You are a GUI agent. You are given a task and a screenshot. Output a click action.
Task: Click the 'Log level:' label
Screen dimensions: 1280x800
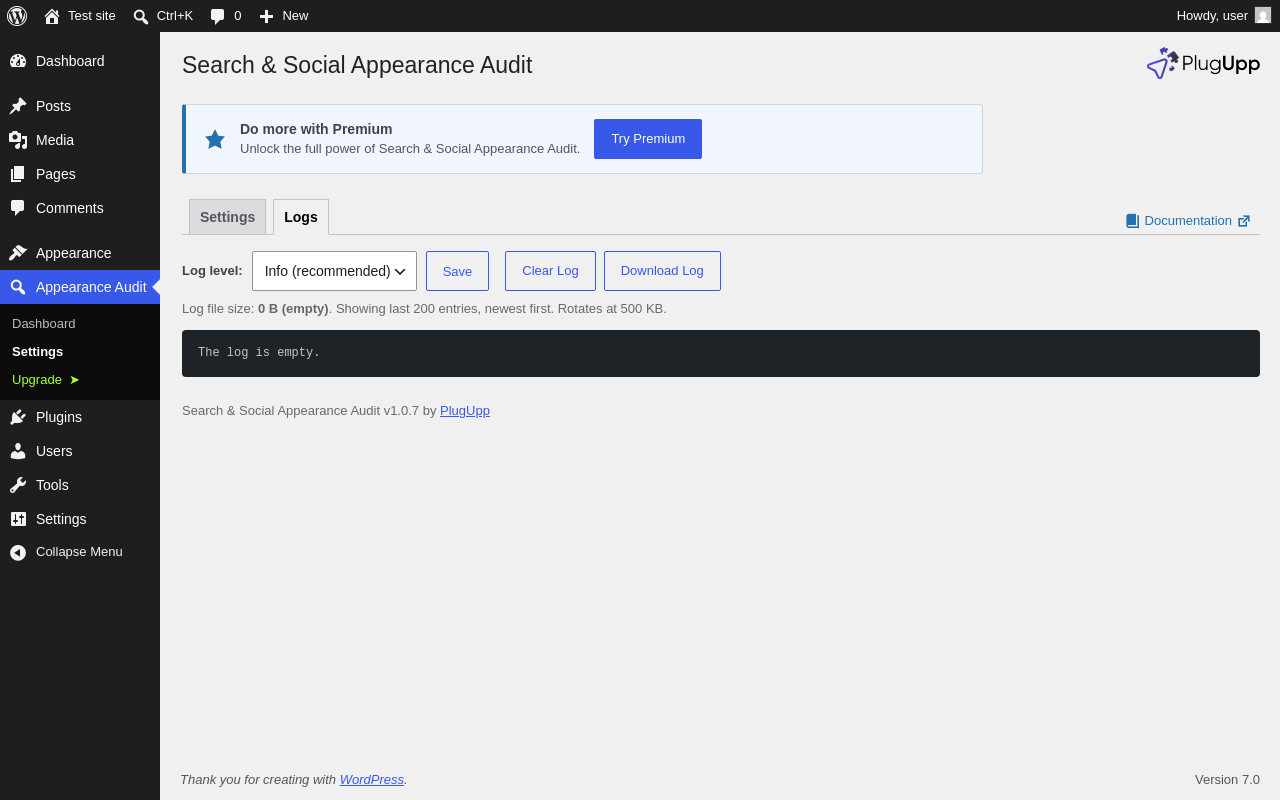click(x=212, y=271)
